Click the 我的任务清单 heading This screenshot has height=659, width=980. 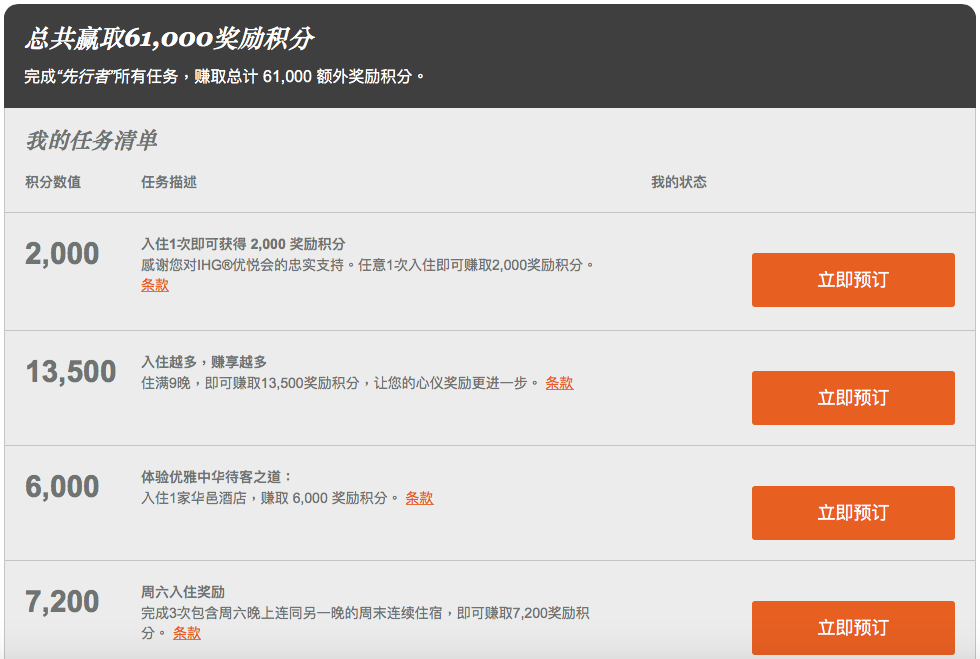pos(91,140)
